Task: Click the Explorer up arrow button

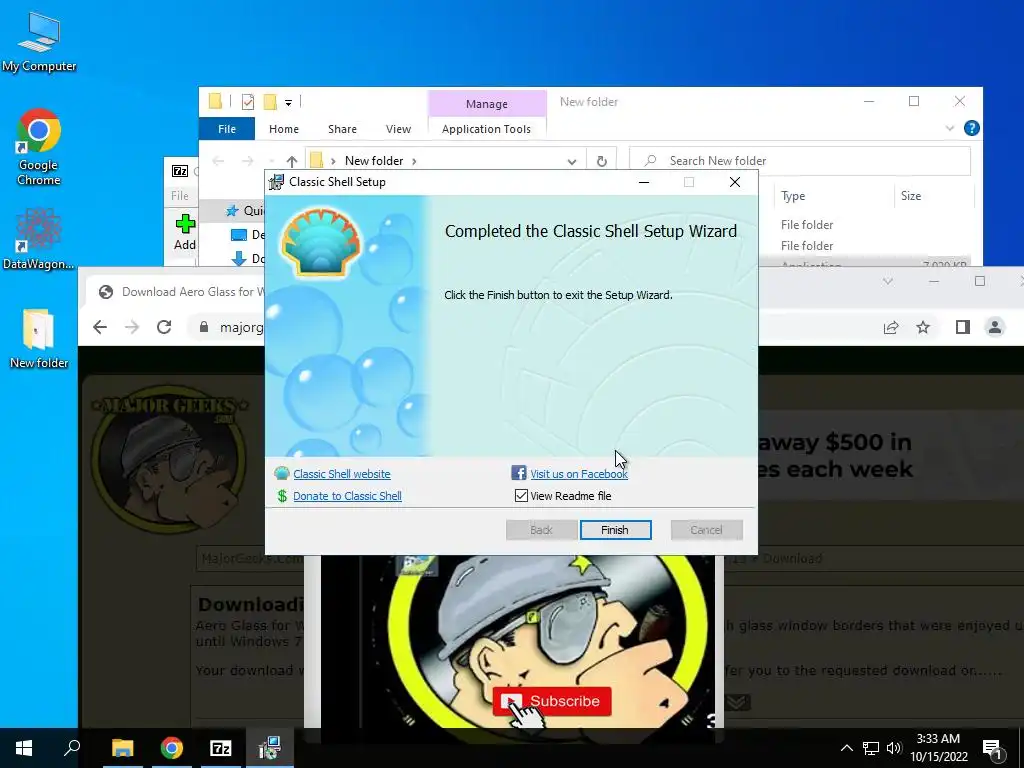Action: 291,161
